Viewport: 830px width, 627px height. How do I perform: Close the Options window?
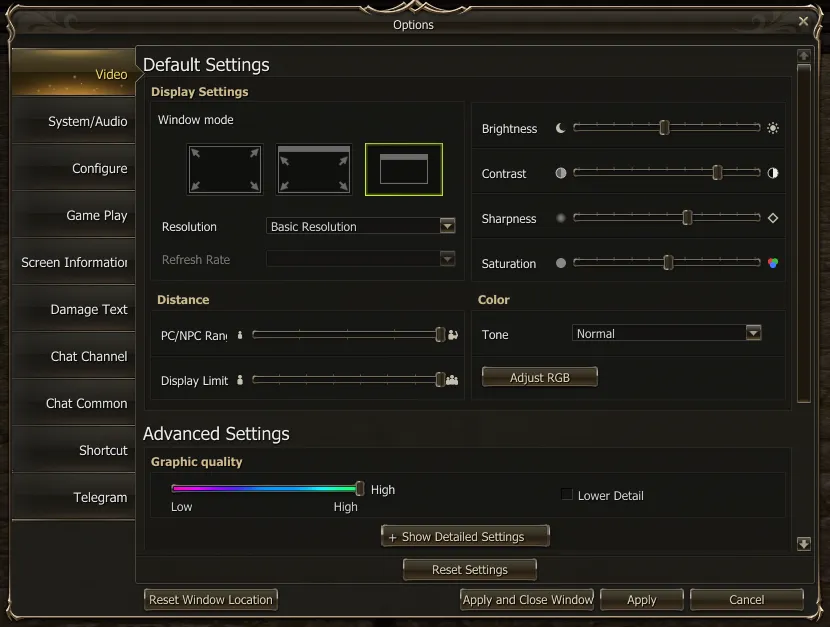tap(803, 21)
